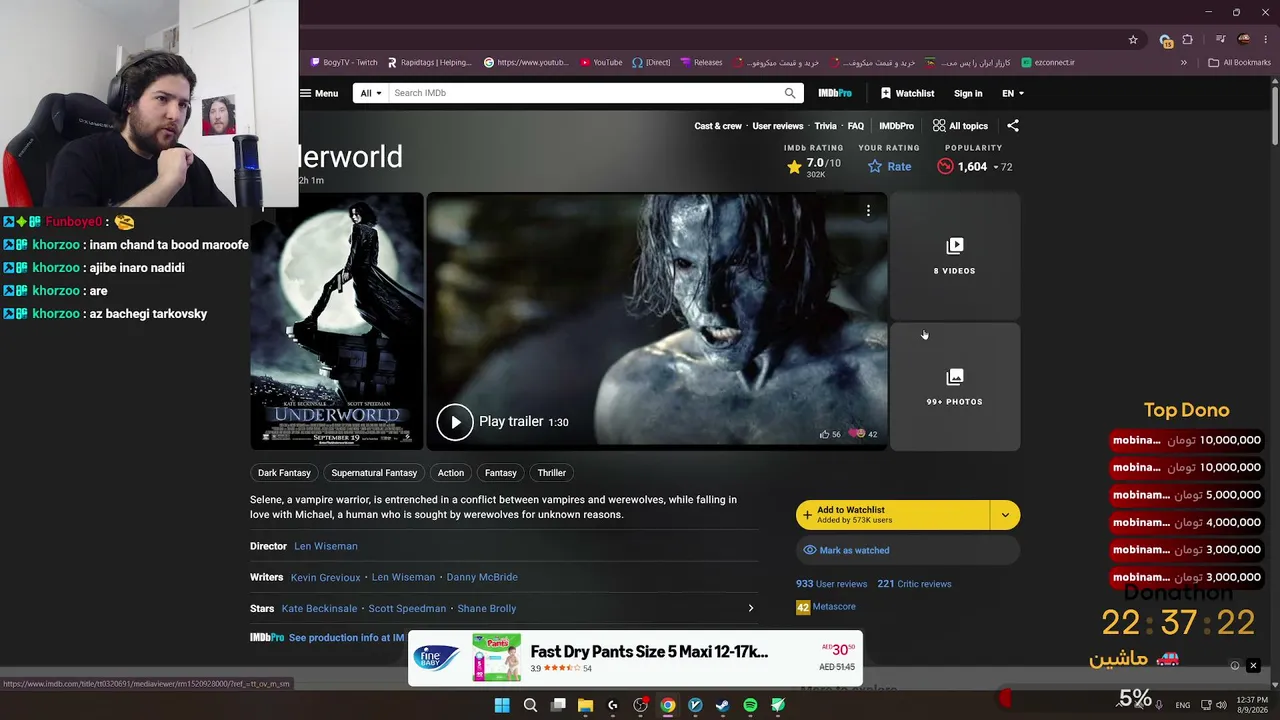Open the Fast Dry Pants ad
This screenshot has height=720, width=1280.
[x=635, y=658]
